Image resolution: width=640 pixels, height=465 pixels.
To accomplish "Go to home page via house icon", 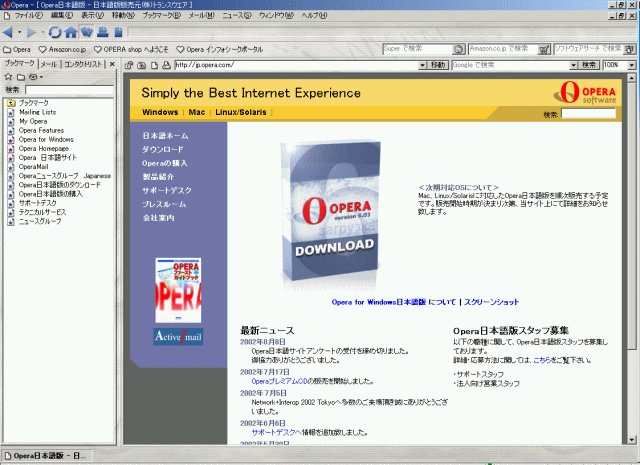I will [71, 32].
